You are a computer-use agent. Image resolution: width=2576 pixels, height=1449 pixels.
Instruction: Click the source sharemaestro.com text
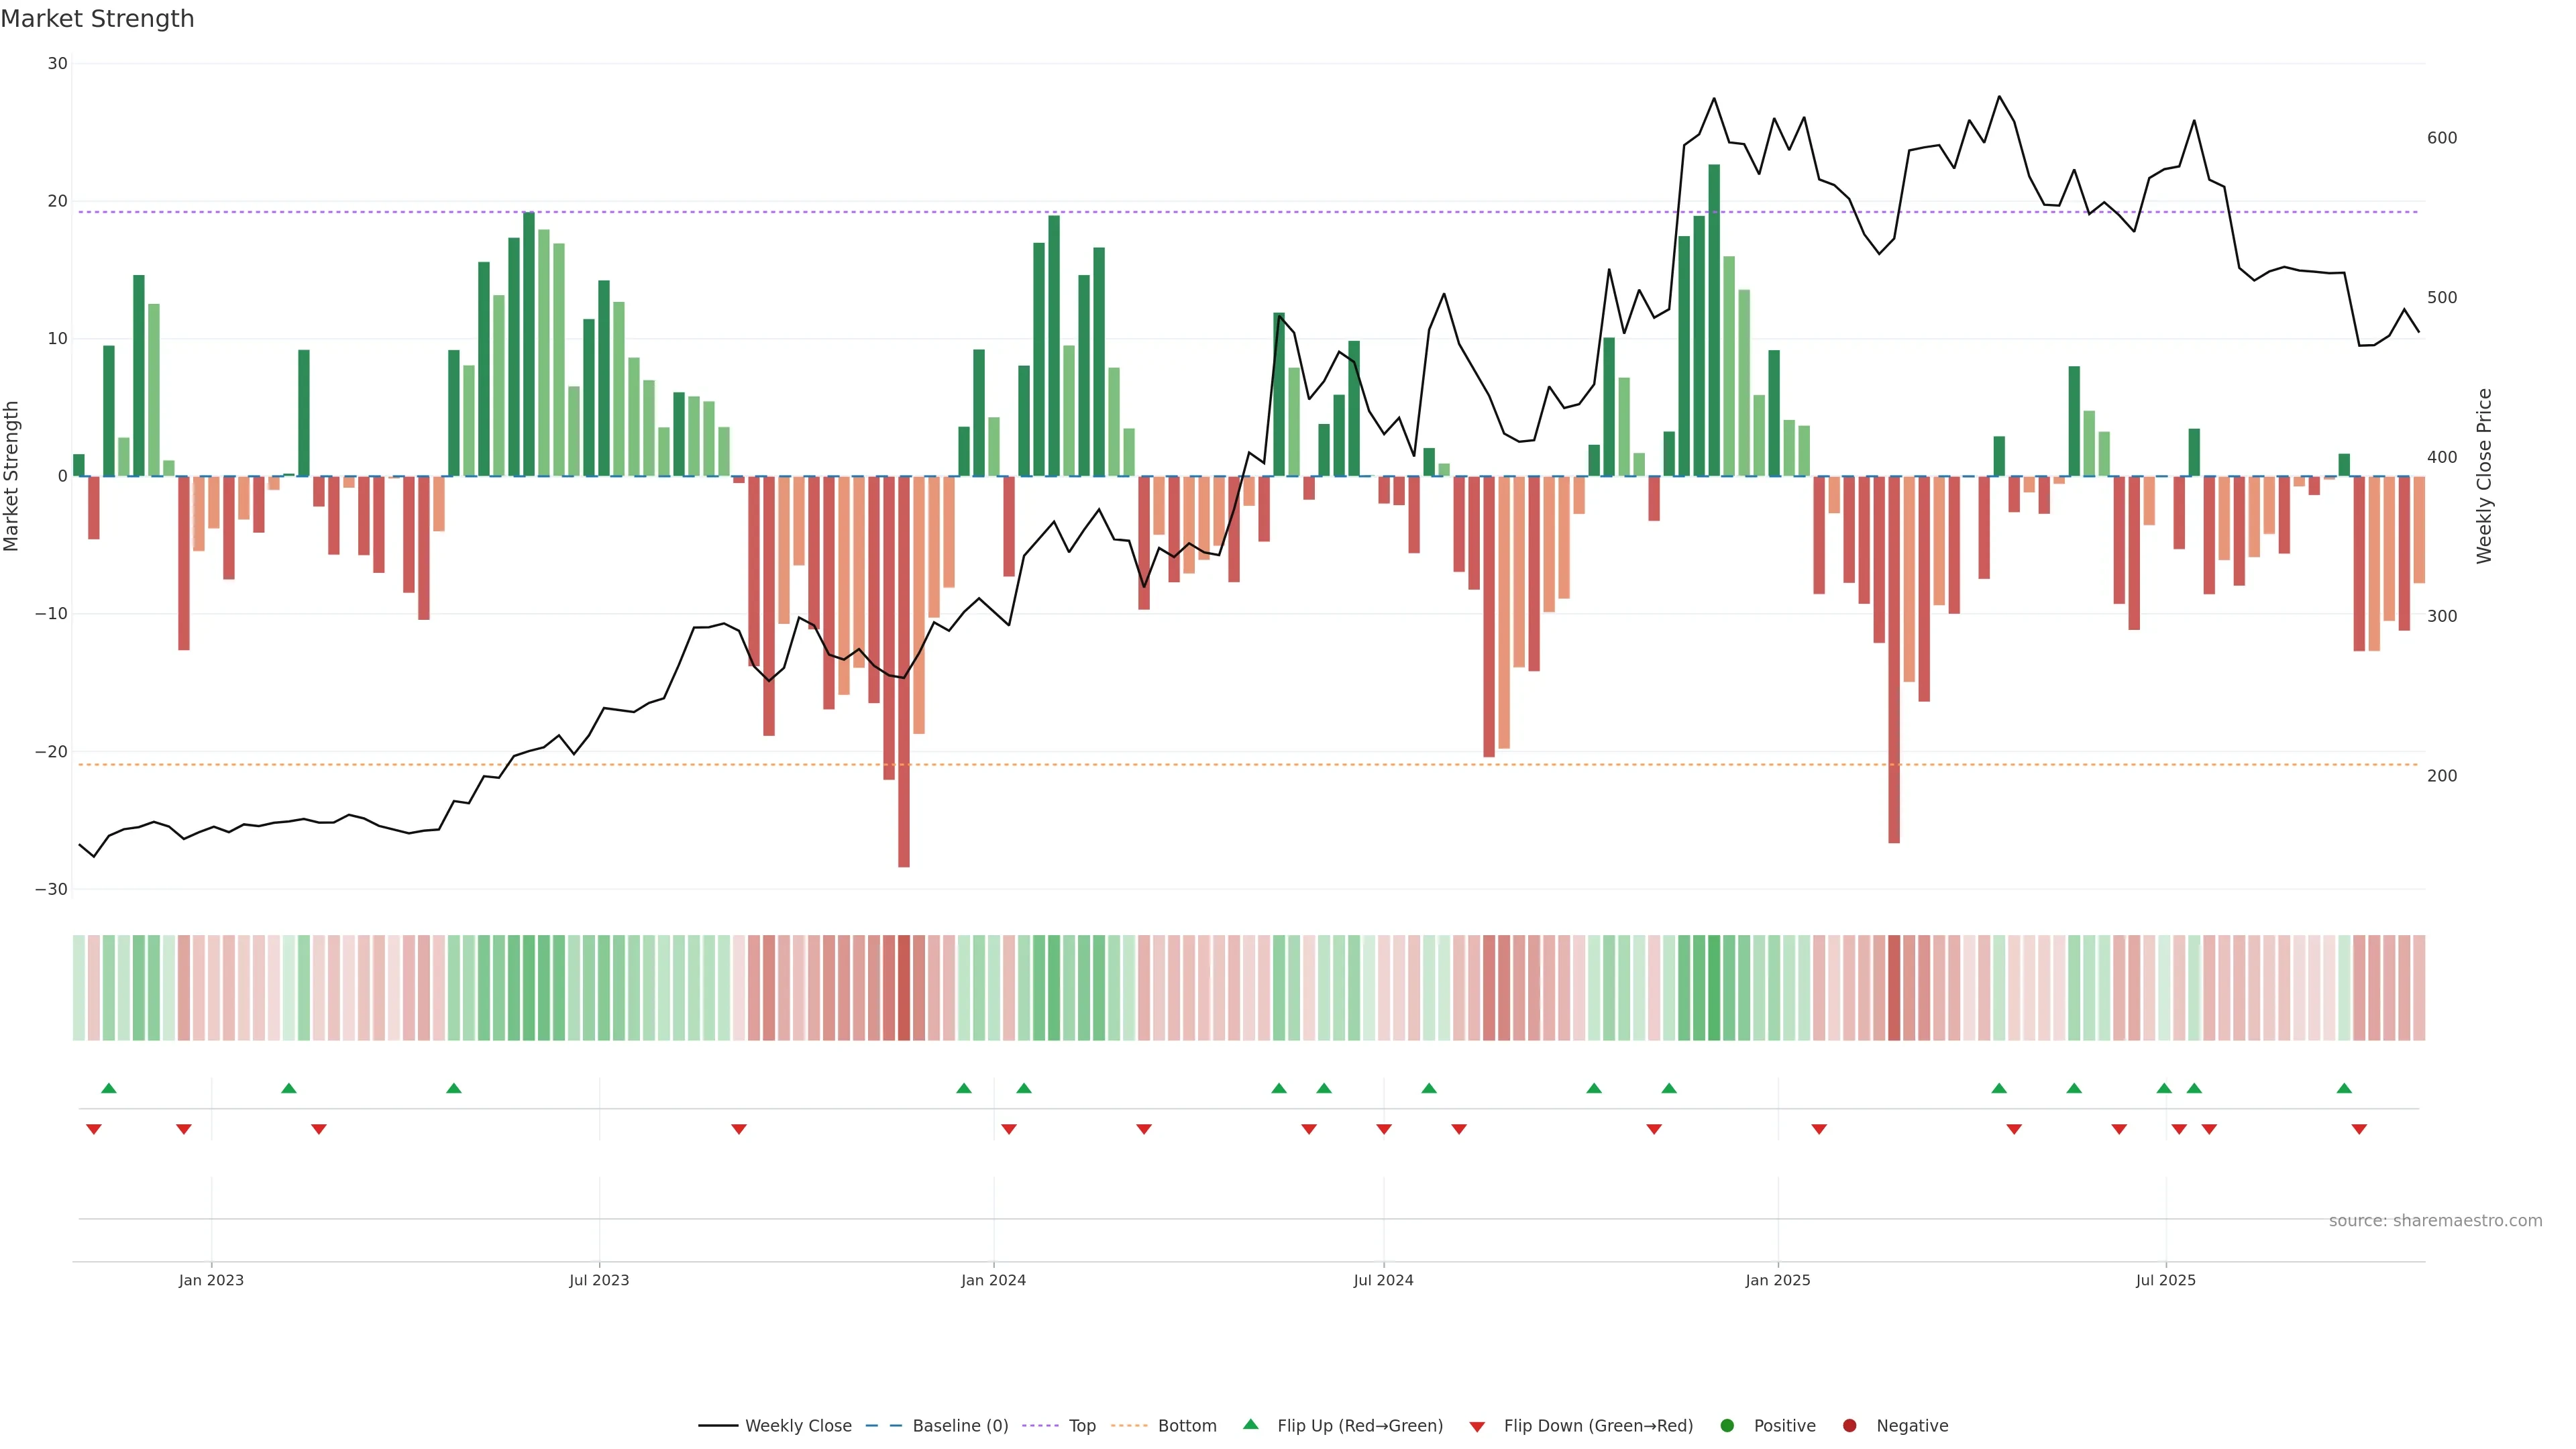(x=2435, y=1221)
